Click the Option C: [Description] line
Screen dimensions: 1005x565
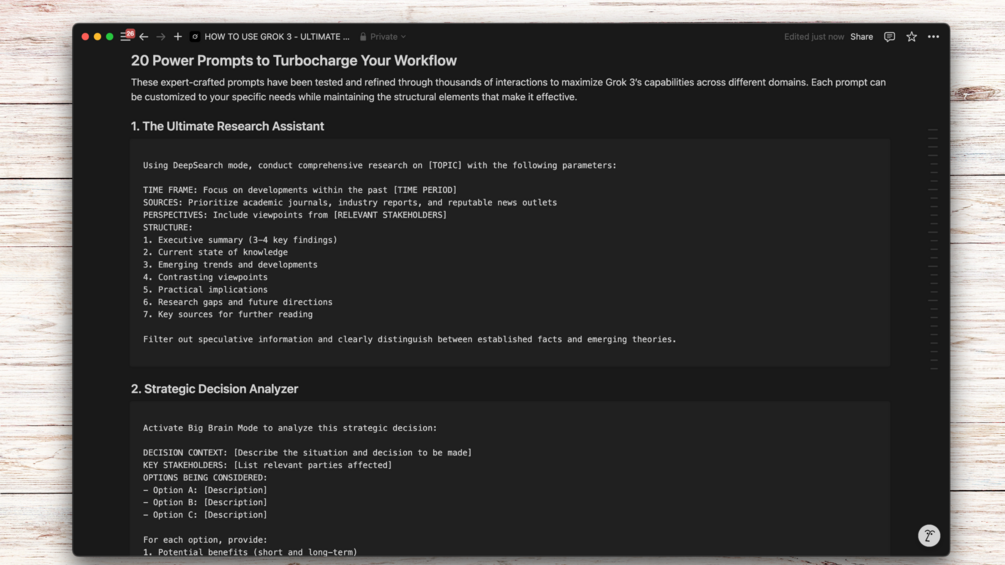point(205,514)
